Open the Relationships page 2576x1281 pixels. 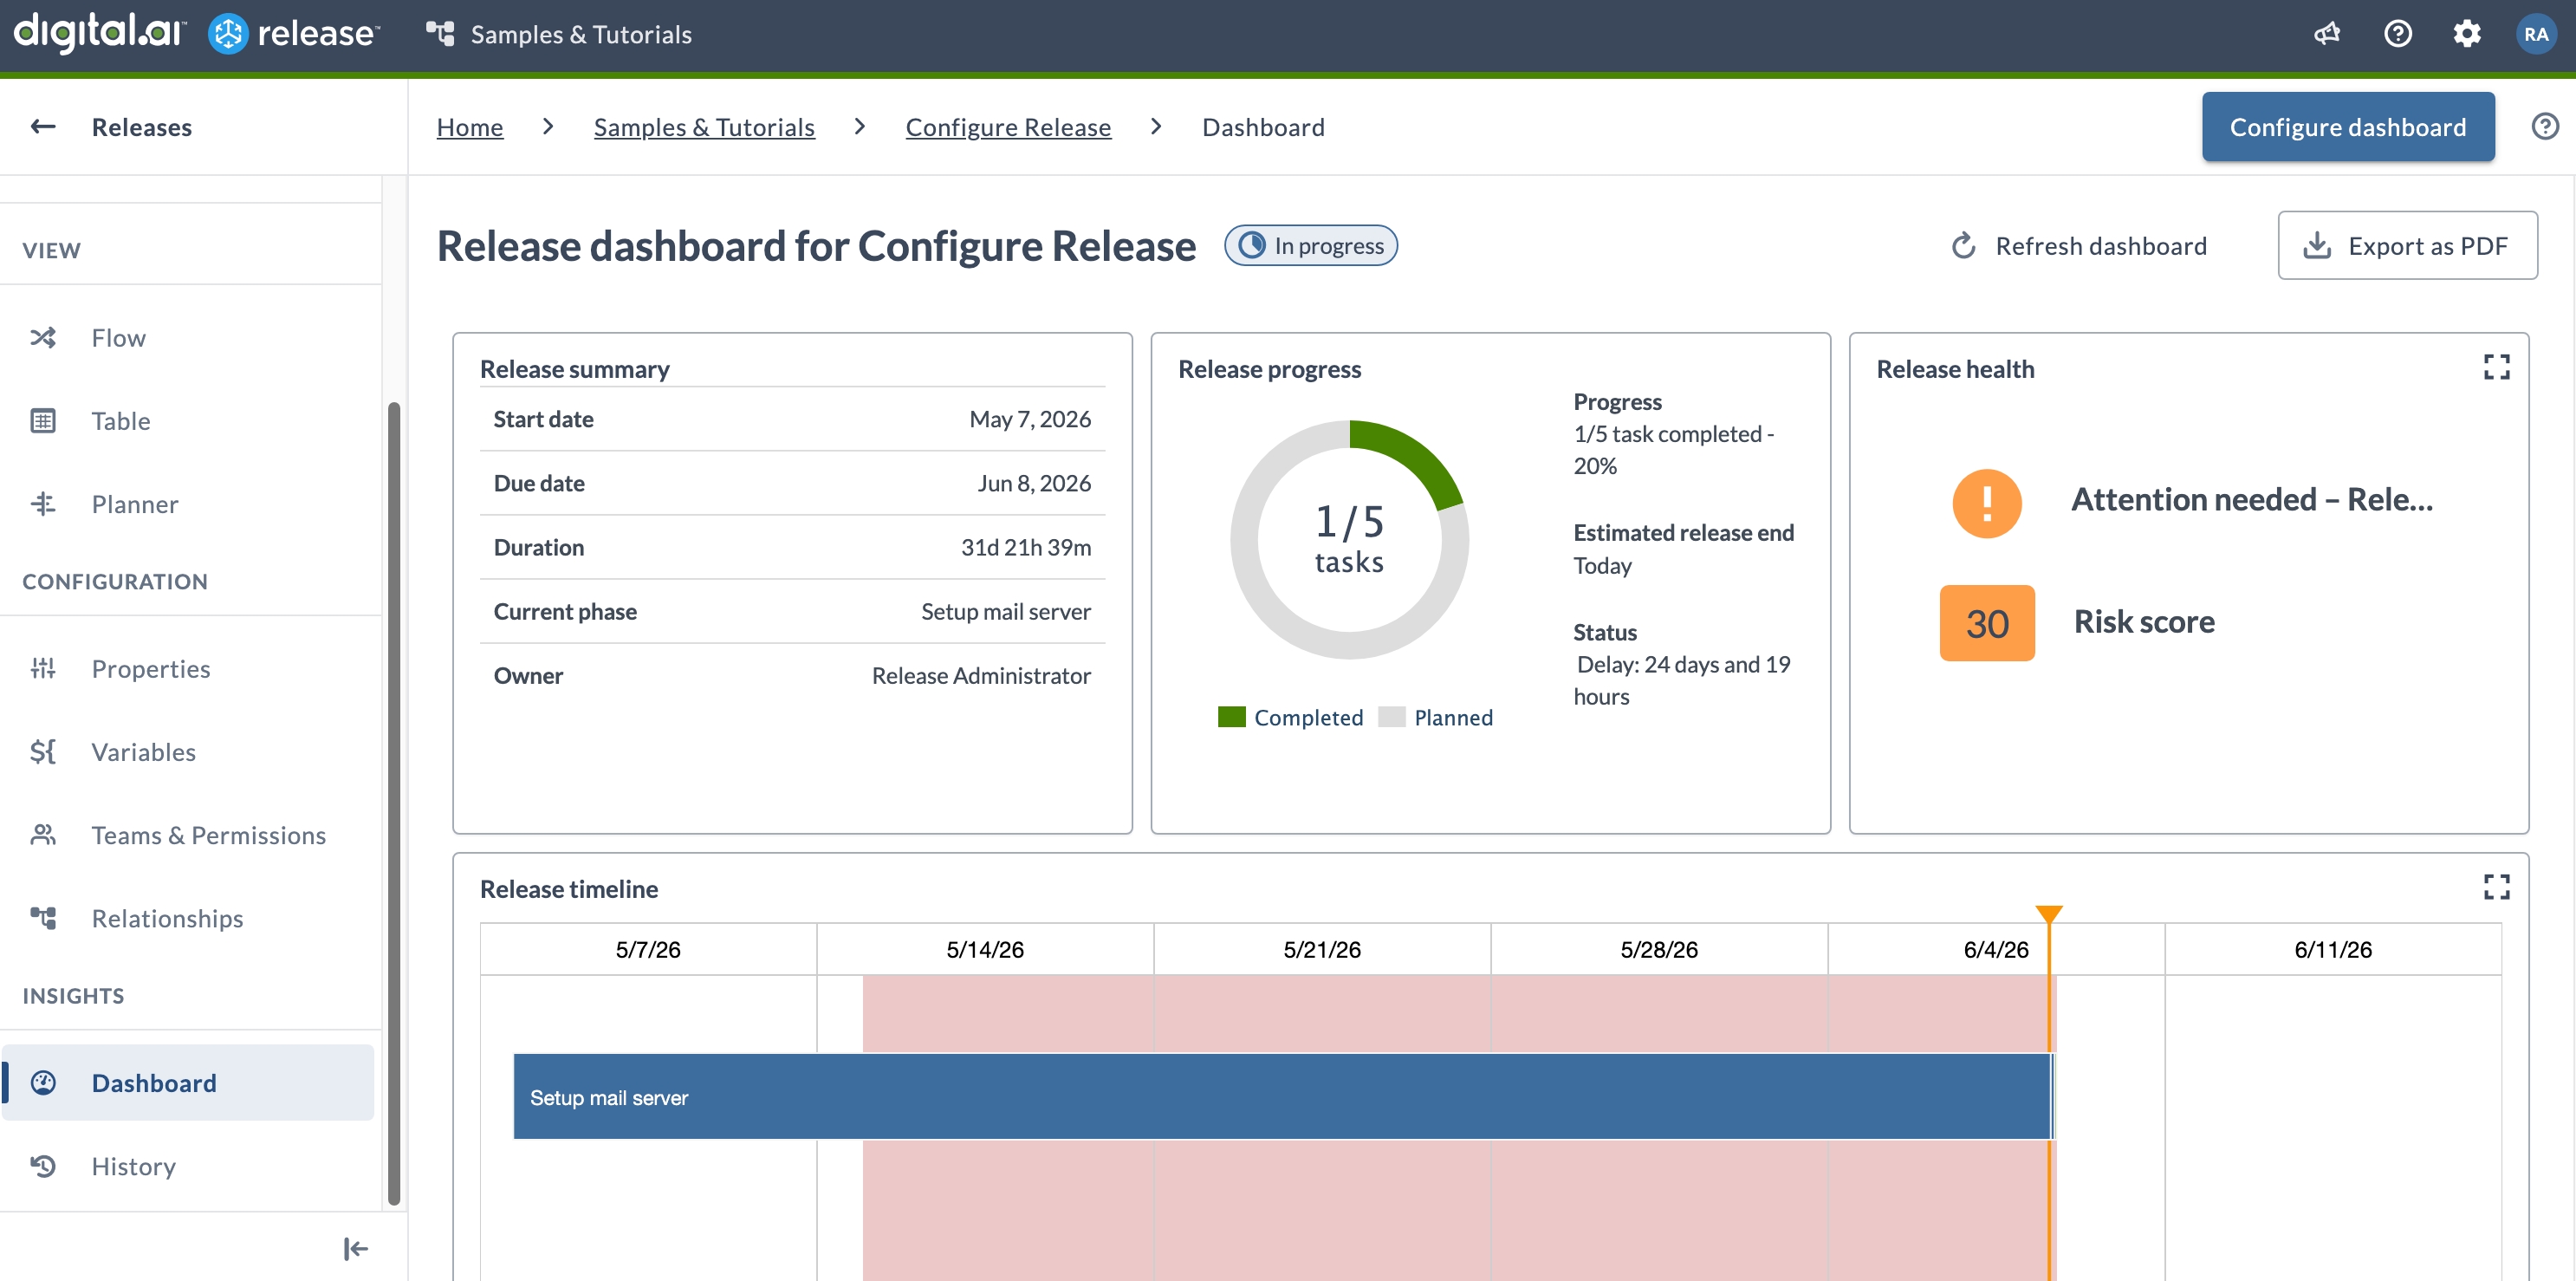tap(188, 918)
